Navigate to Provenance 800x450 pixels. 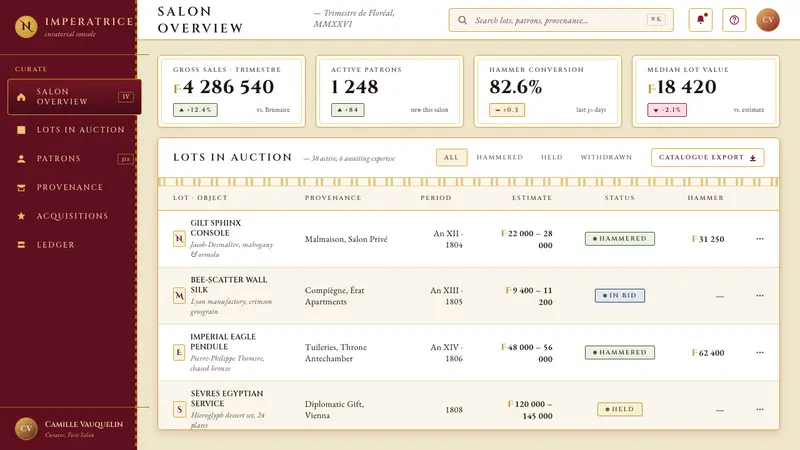tap(74, 187)
